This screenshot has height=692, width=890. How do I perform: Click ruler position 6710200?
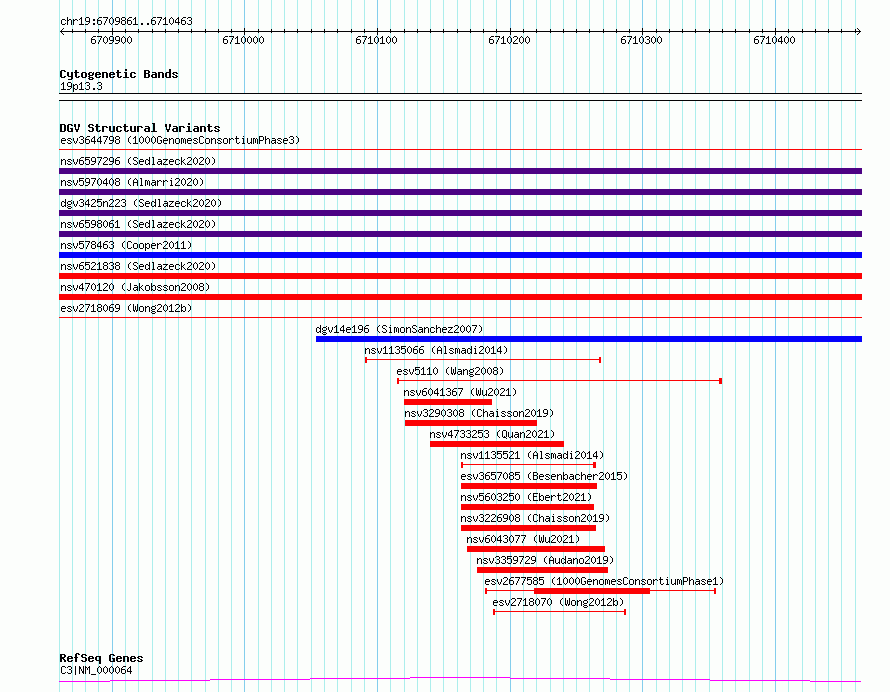[509, 40]
